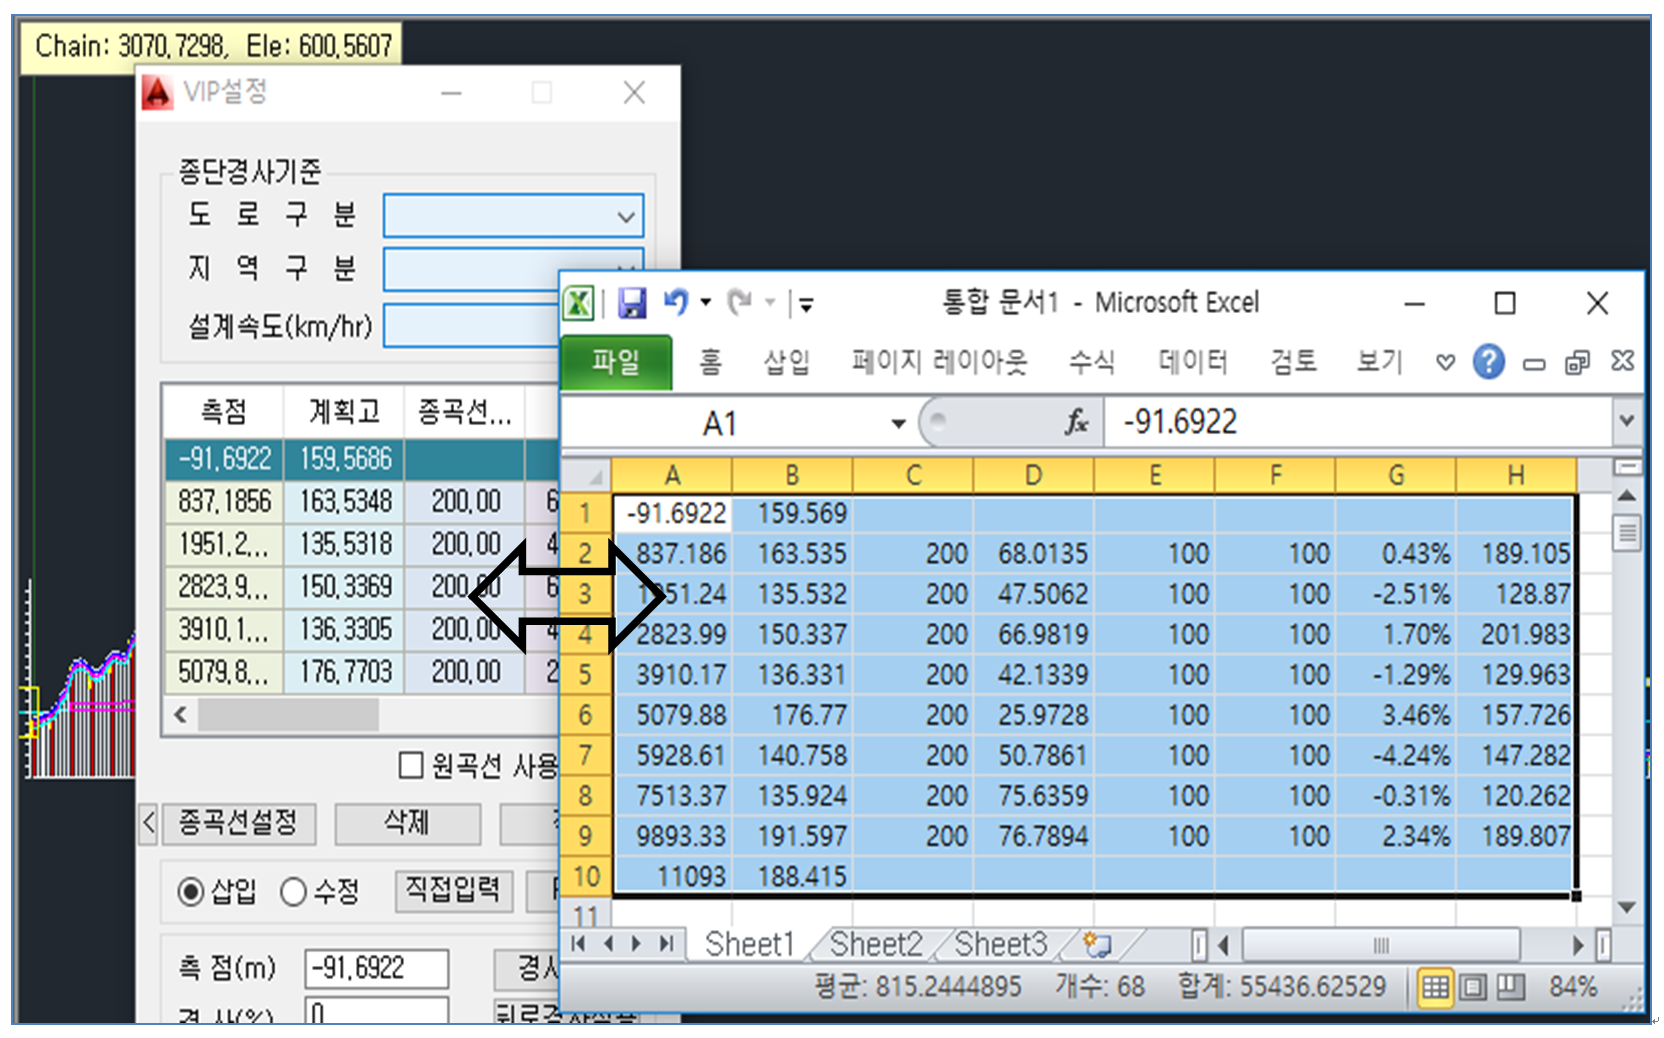Click the insert new worksheet icon

1097,944
